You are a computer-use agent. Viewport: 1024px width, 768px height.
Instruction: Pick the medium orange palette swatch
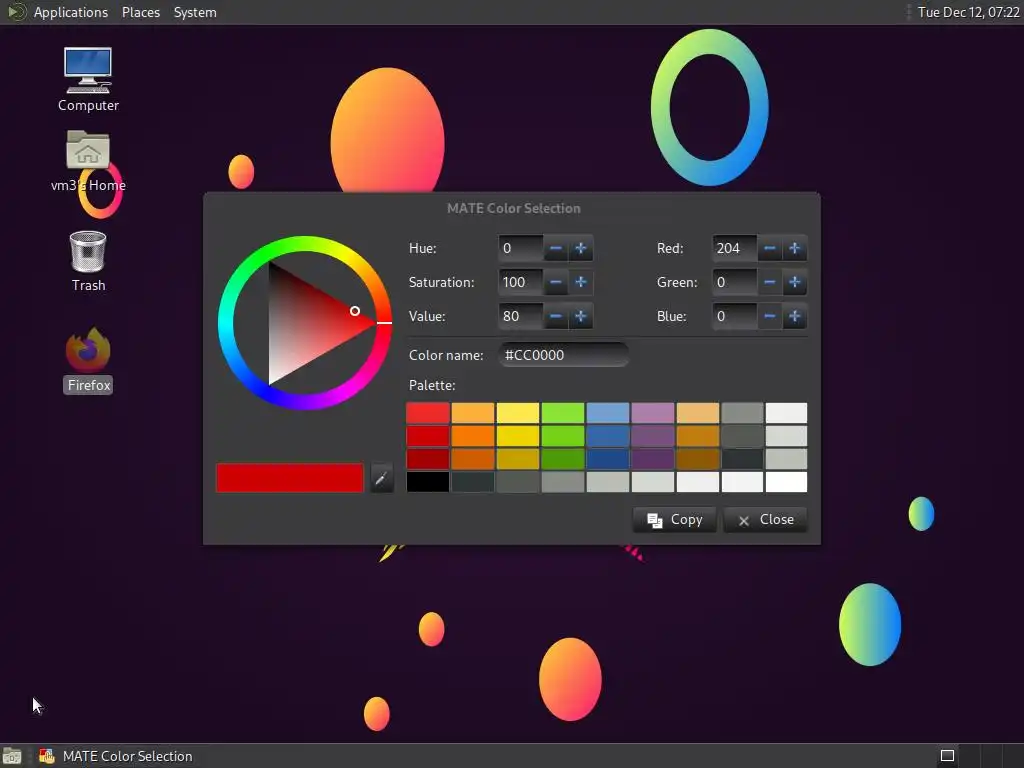pyautogui.click(x=473, y=436)
